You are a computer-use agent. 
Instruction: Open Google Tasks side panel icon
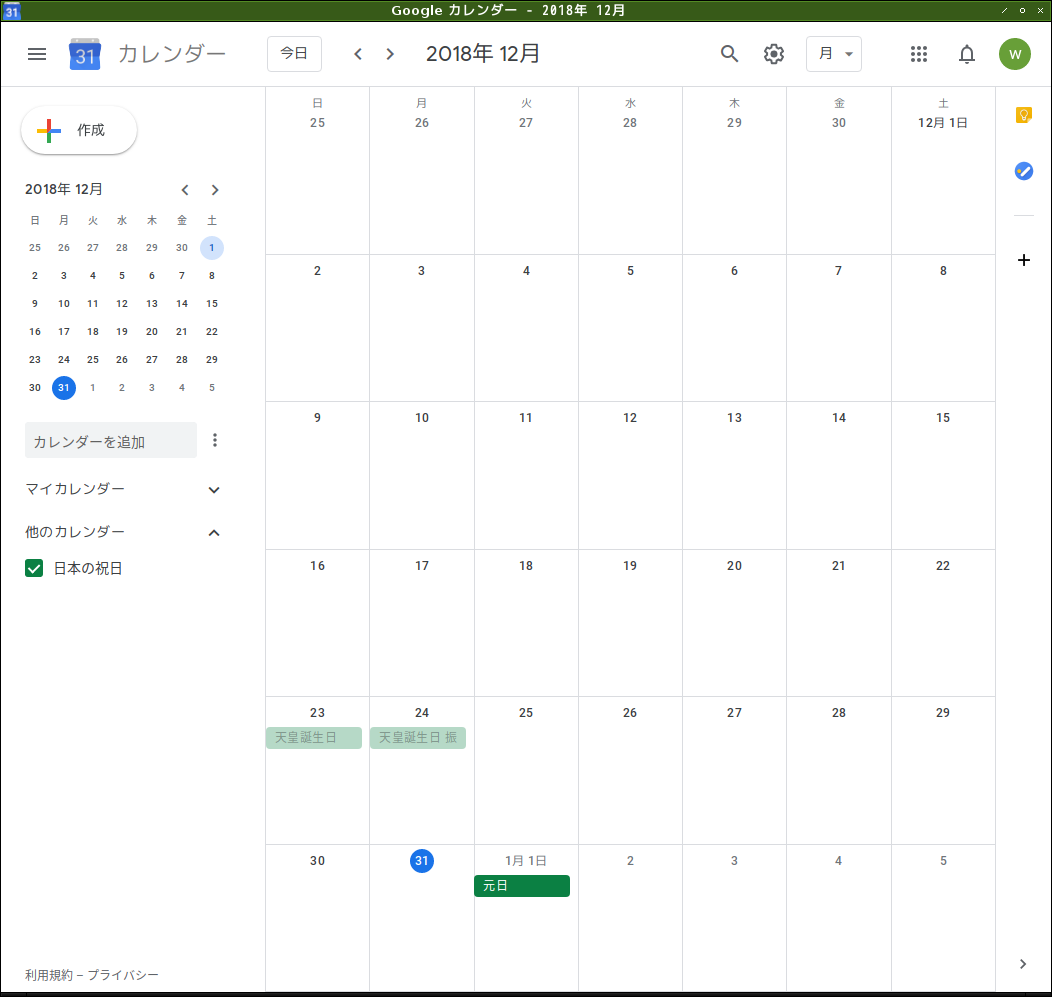(x=1023, y=171)
